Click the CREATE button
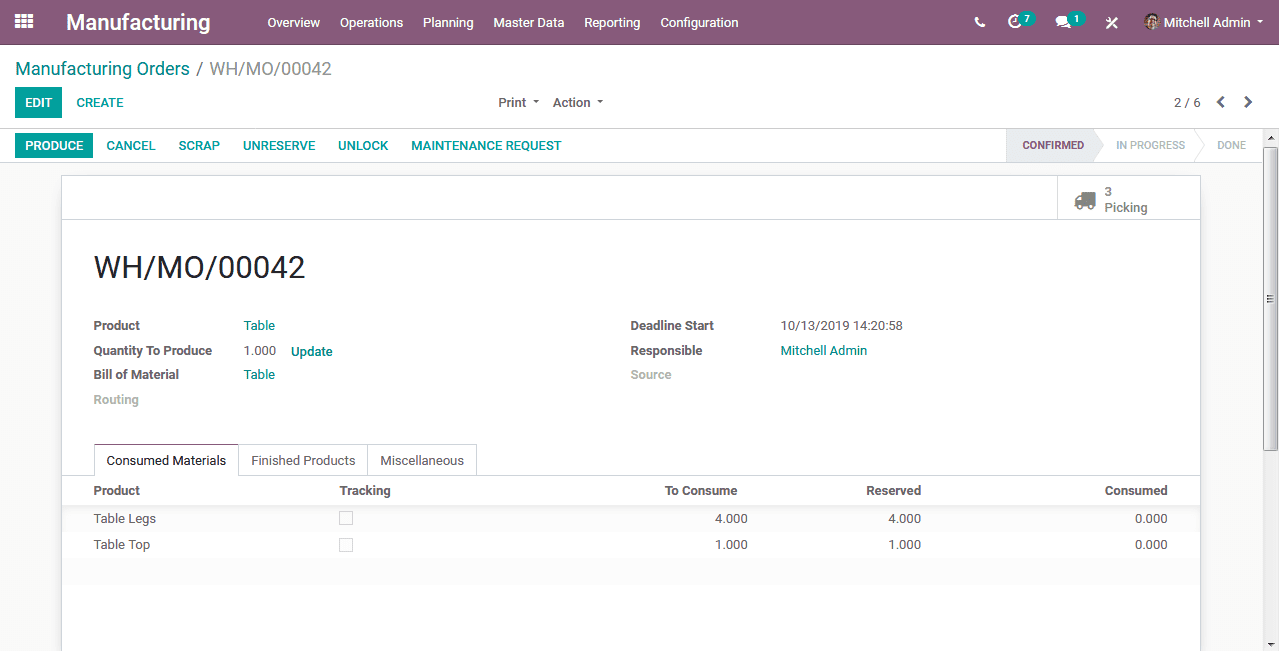This screenshot has height=651, width=1279. tap(100, 102)
